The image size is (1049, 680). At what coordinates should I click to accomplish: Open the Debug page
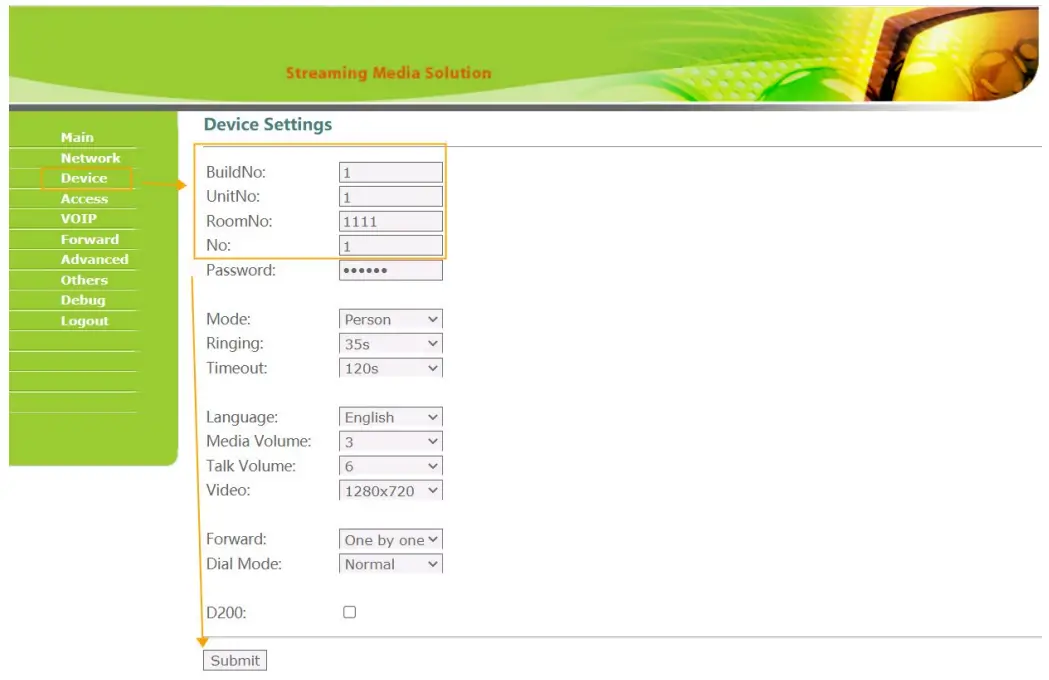point(83,300)
